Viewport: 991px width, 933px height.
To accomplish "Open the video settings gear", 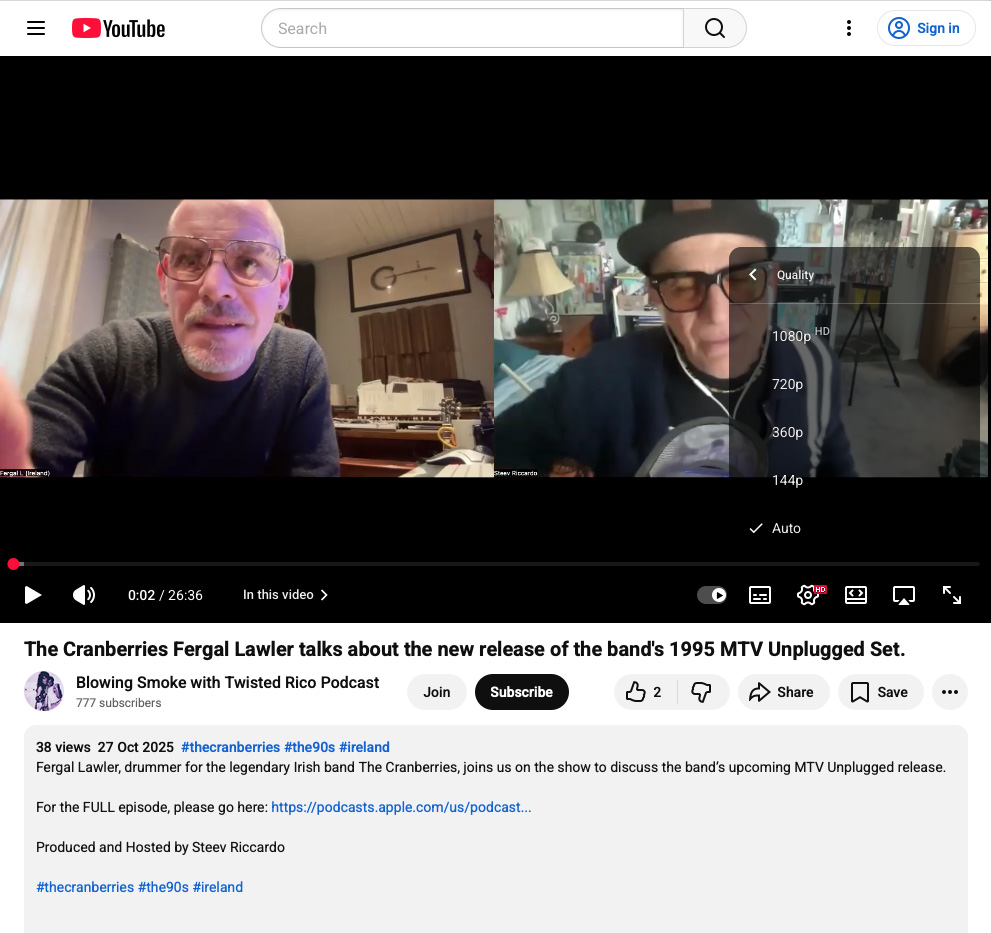I will tap(808, 595).
